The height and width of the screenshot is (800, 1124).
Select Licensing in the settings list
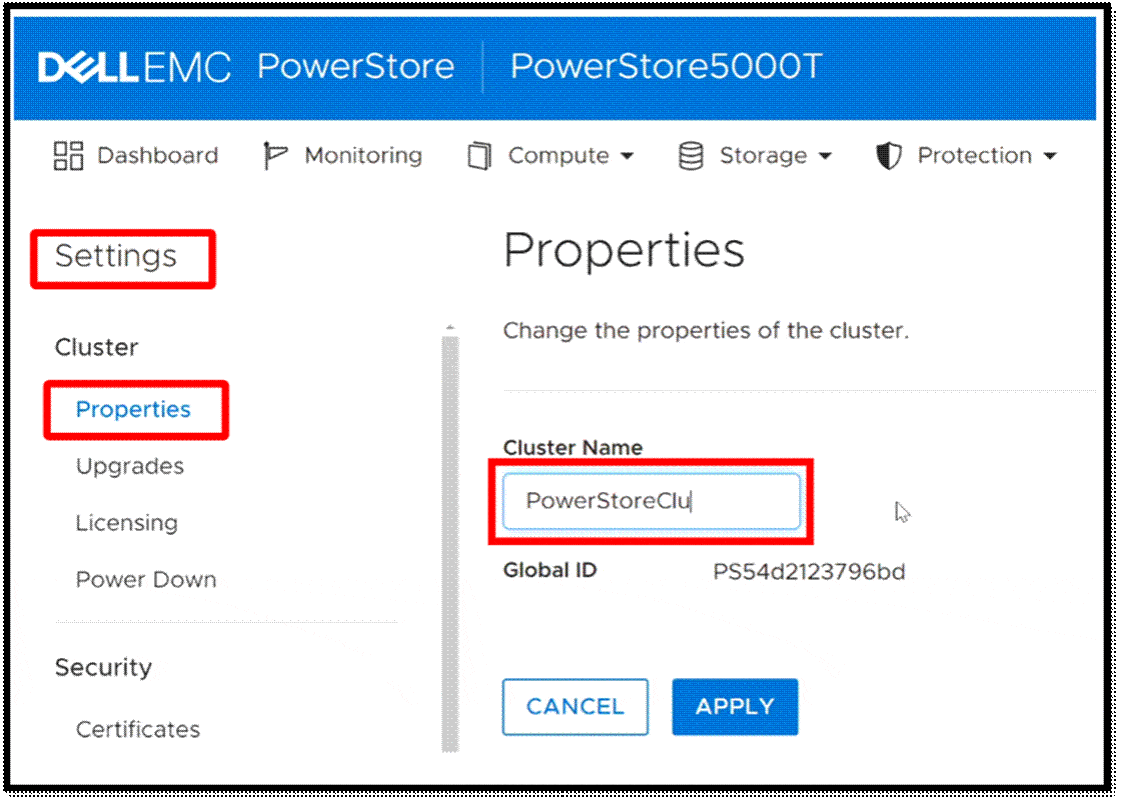pos(127,523)
